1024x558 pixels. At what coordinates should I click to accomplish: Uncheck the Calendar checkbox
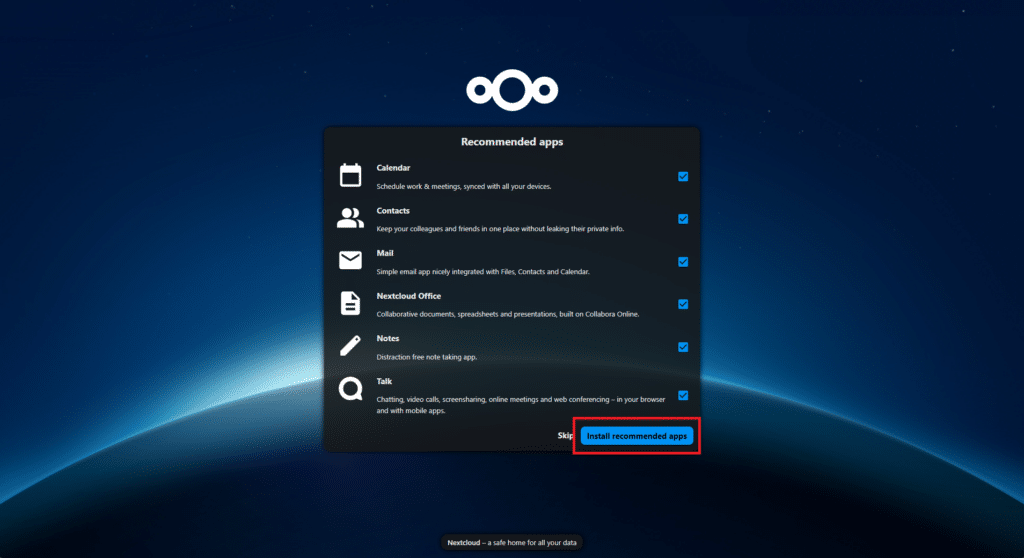click(683, 176)
